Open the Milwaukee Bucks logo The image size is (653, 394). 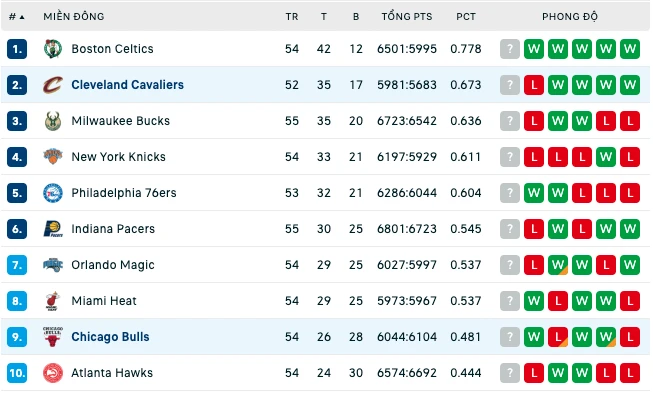pyautogui.click(x=53, y=121)
